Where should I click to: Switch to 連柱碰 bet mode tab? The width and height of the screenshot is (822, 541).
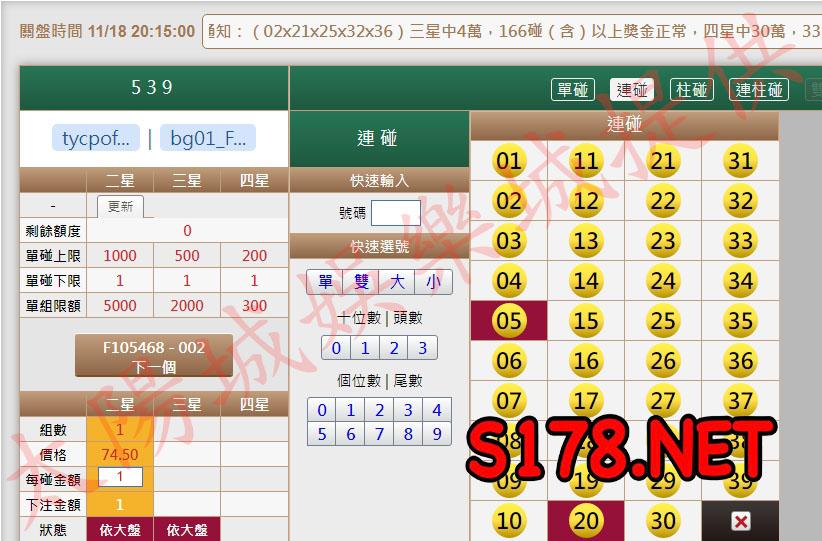click(759, 90)
